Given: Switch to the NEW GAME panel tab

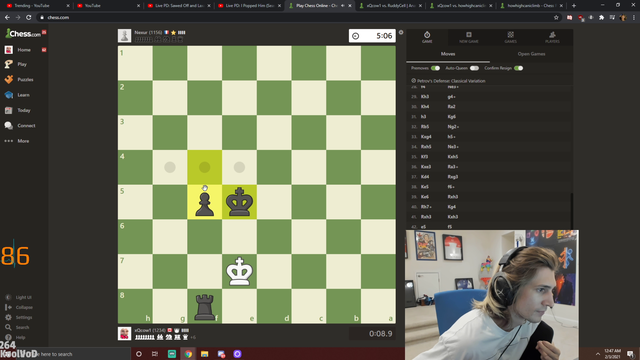Looking at the screenshot, I should [x=469, y=37].
